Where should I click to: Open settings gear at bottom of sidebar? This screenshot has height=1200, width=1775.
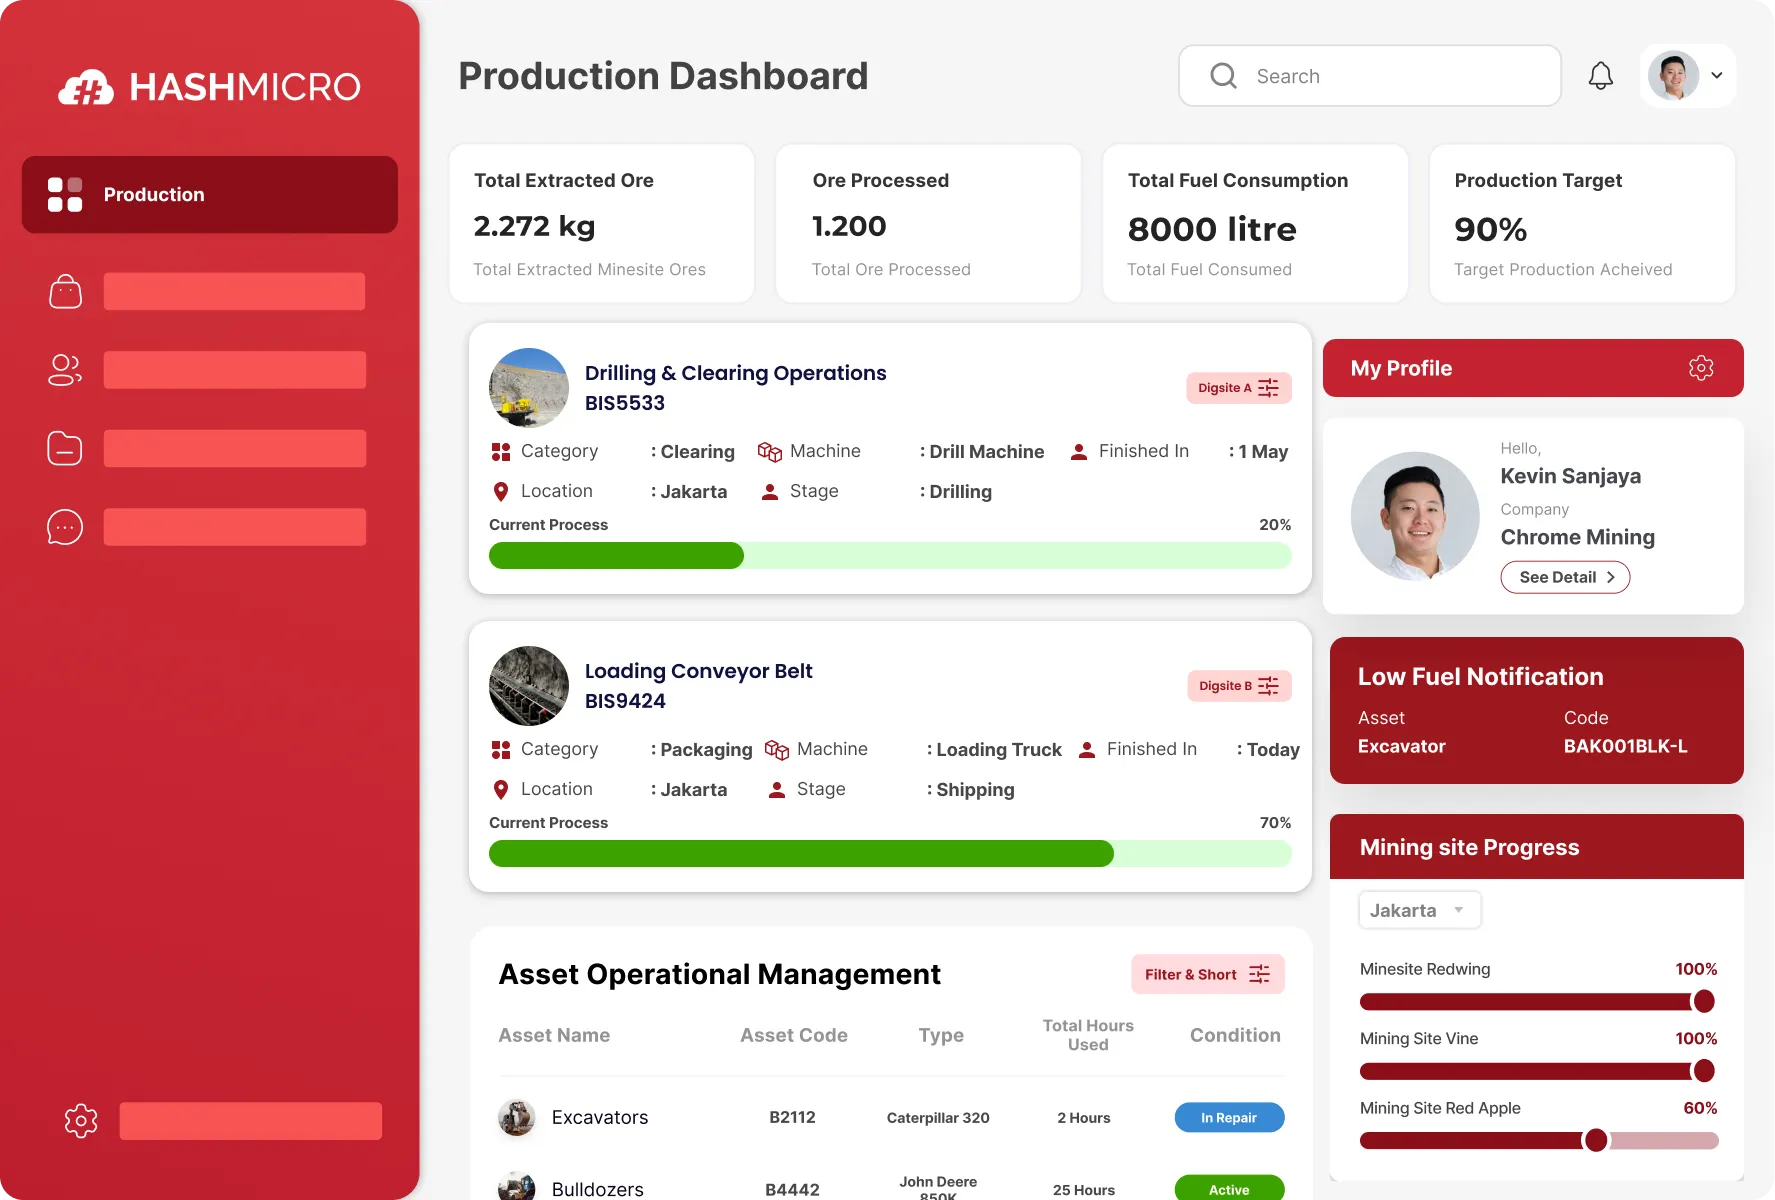[x=80, y=1120]
